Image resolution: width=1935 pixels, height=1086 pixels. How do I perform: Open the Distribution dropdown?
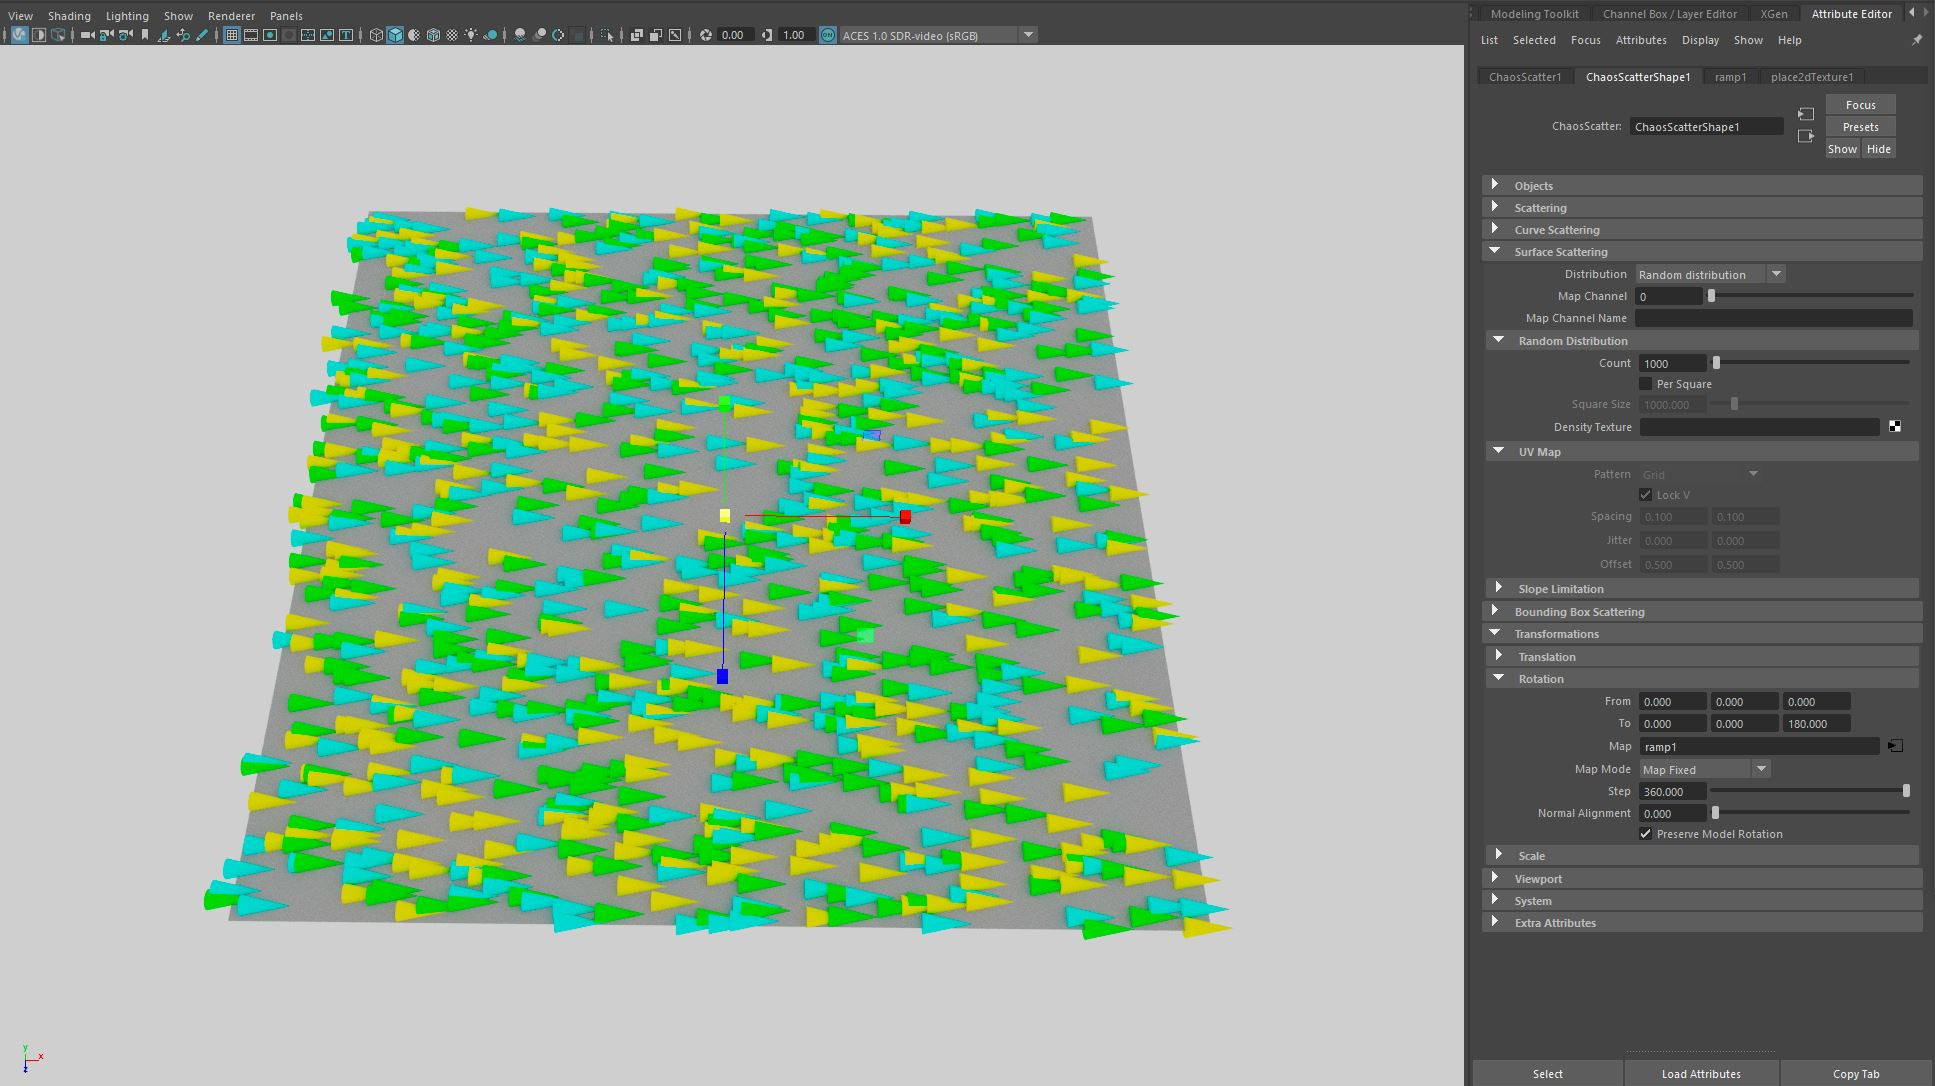pos(1709,274)
